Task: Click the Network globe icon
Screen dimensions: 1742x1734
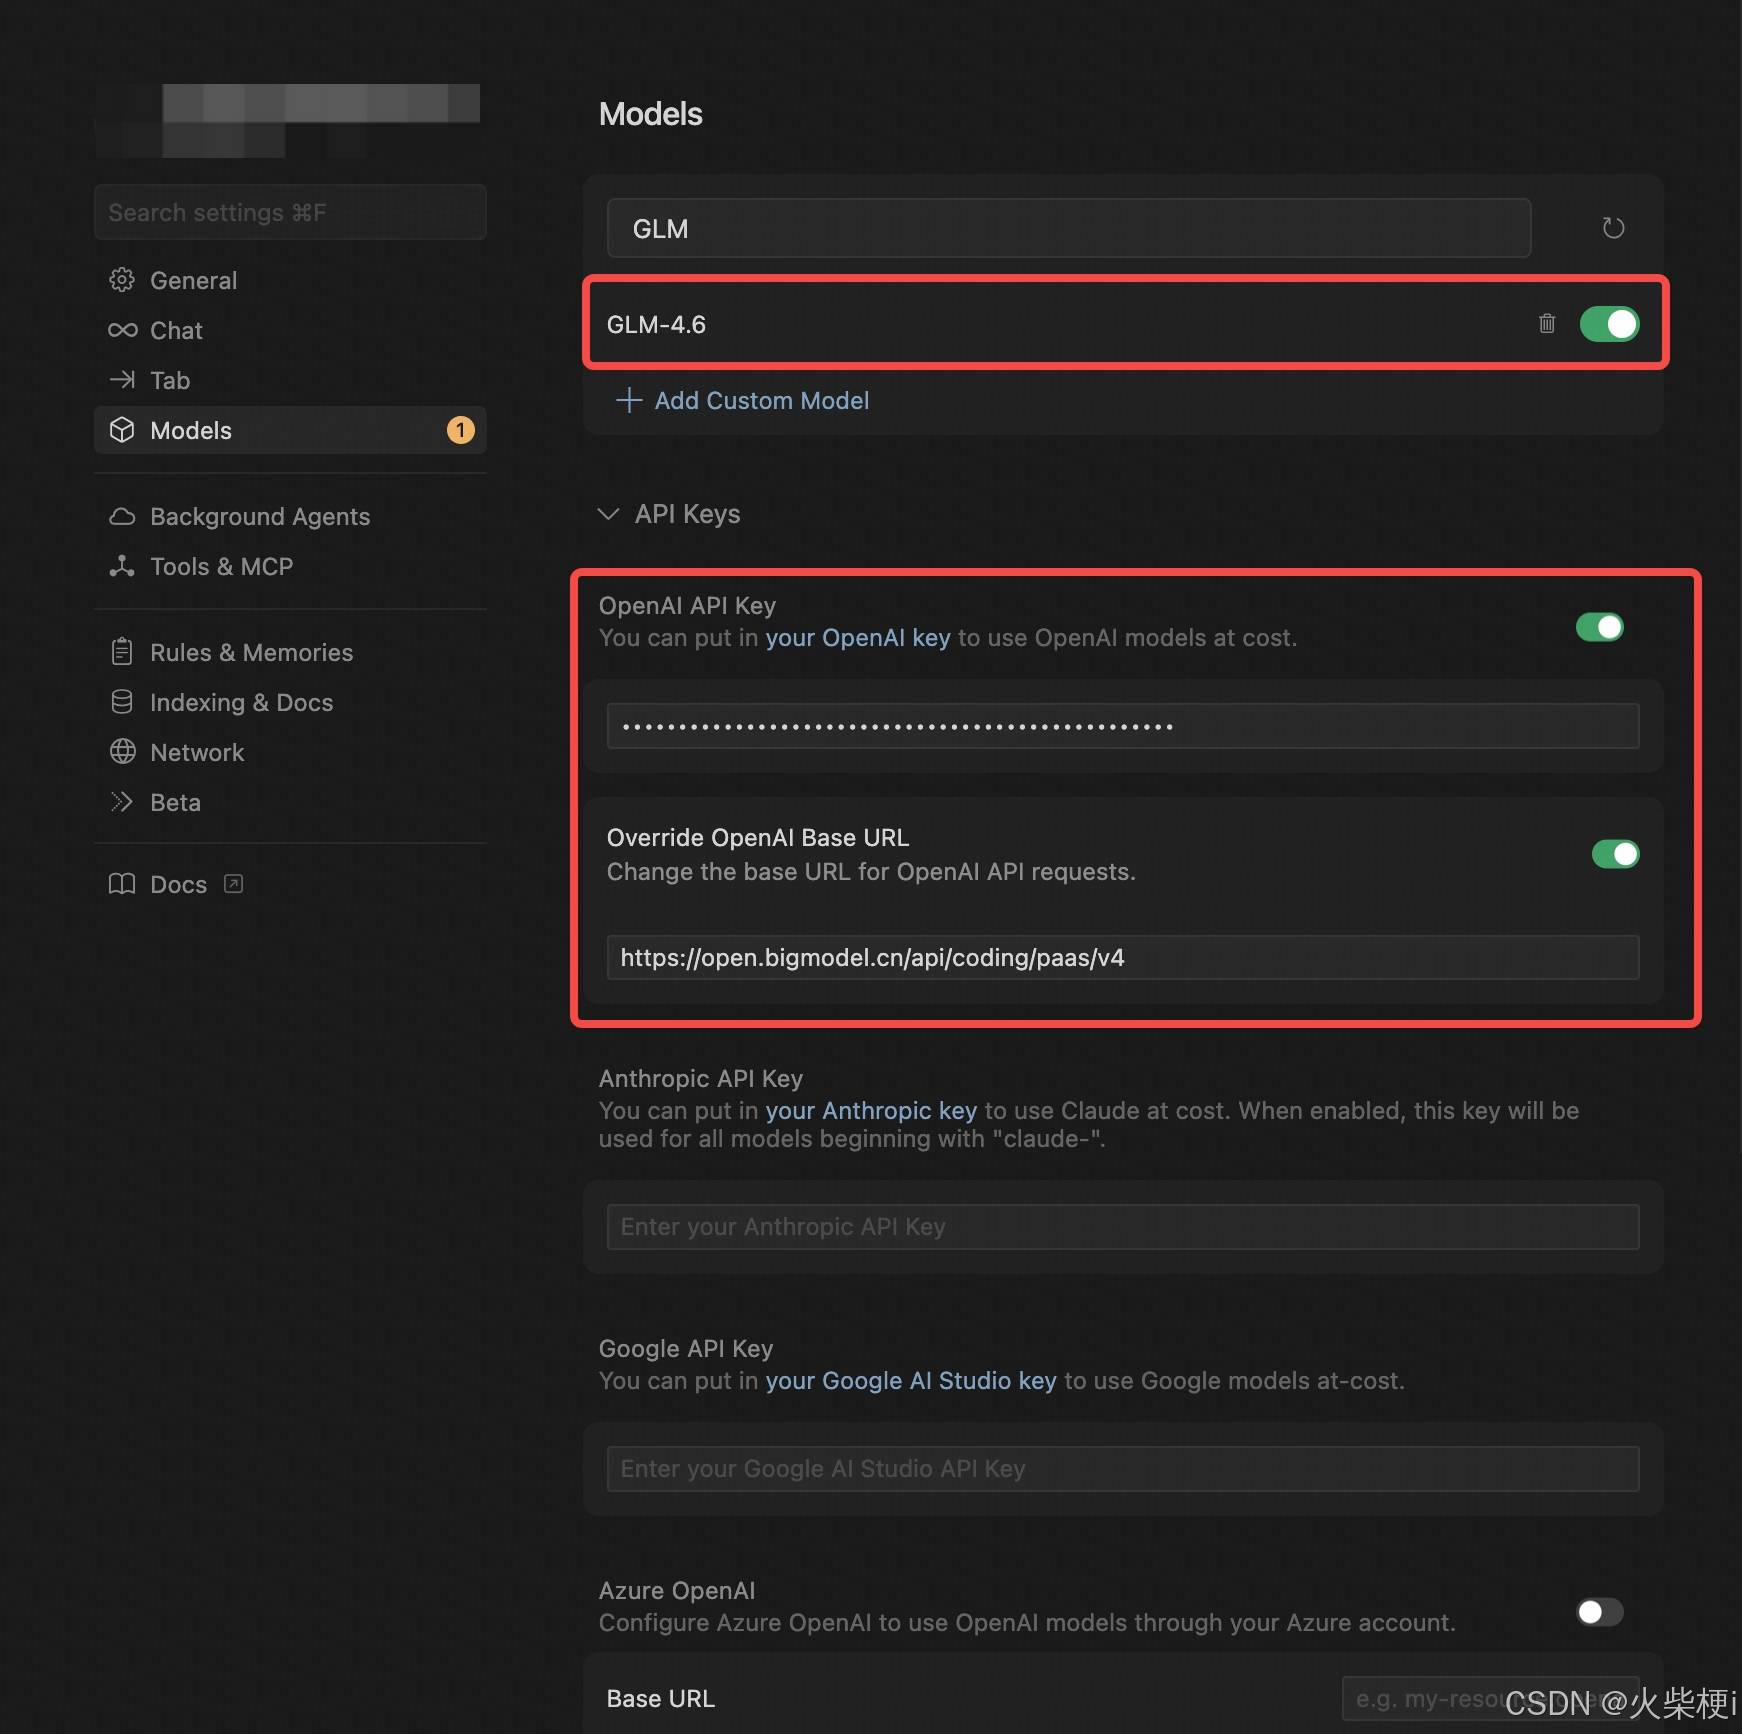Action: [x=122, y=752]
